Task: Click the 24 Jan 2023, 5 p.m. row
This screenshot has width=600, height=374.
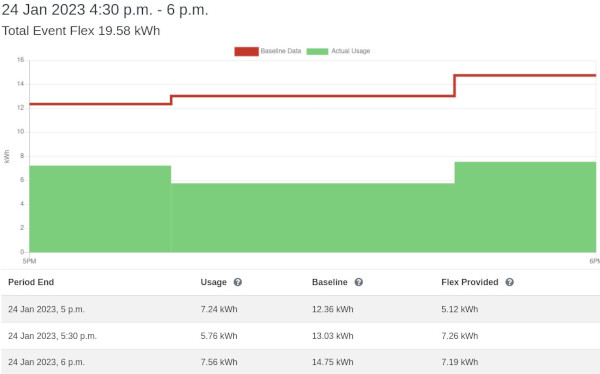Action: 300,309
